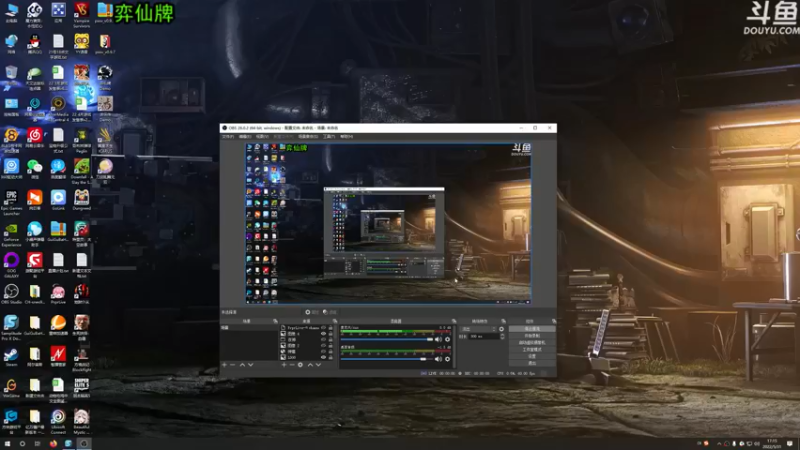Pop out the Audio Mixer dock panel
This screenshot has width=800, height=450.
[454, 321]
